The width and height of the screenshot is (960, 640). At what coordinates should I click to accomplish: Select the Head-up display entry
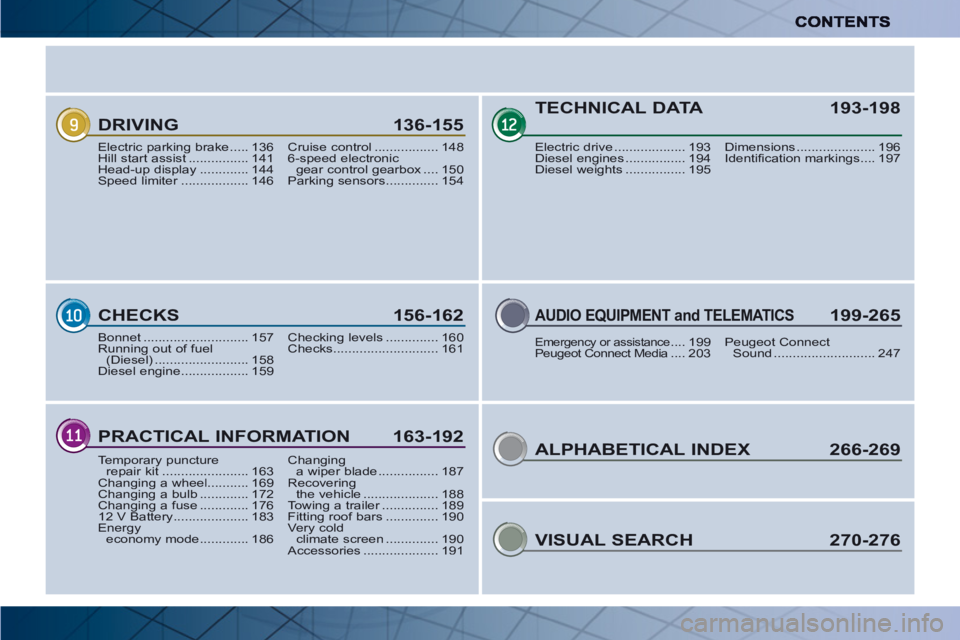coord(186,170)
